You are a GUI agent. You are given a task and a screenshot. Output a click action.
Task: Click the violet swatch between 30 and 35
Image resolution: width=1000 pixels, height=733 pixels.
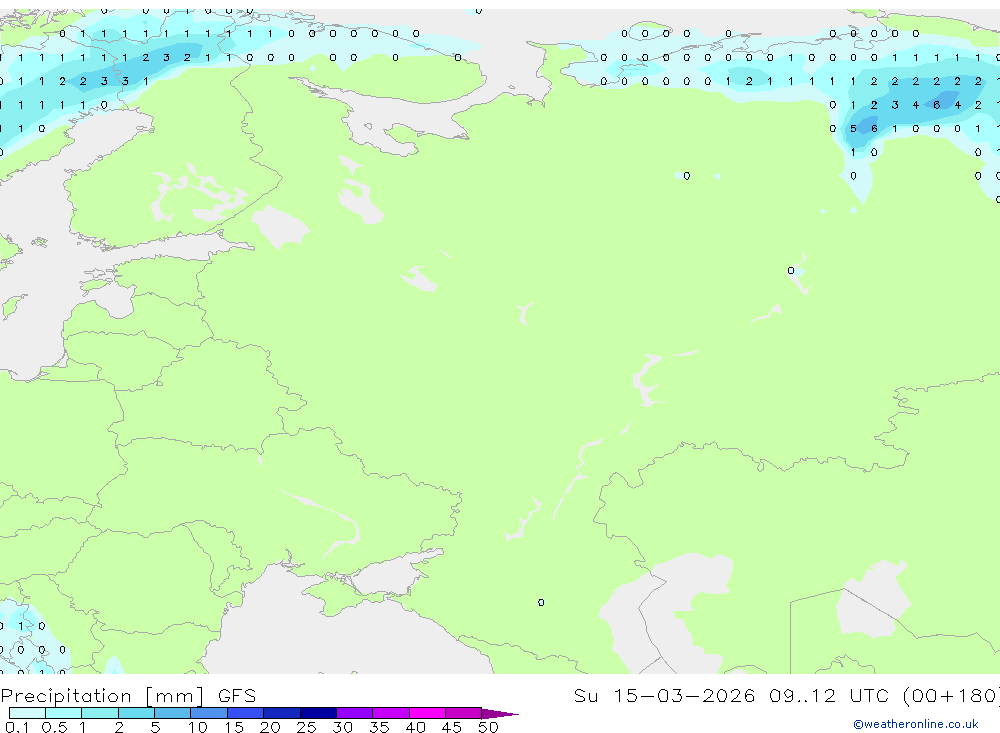pos(355,713)
